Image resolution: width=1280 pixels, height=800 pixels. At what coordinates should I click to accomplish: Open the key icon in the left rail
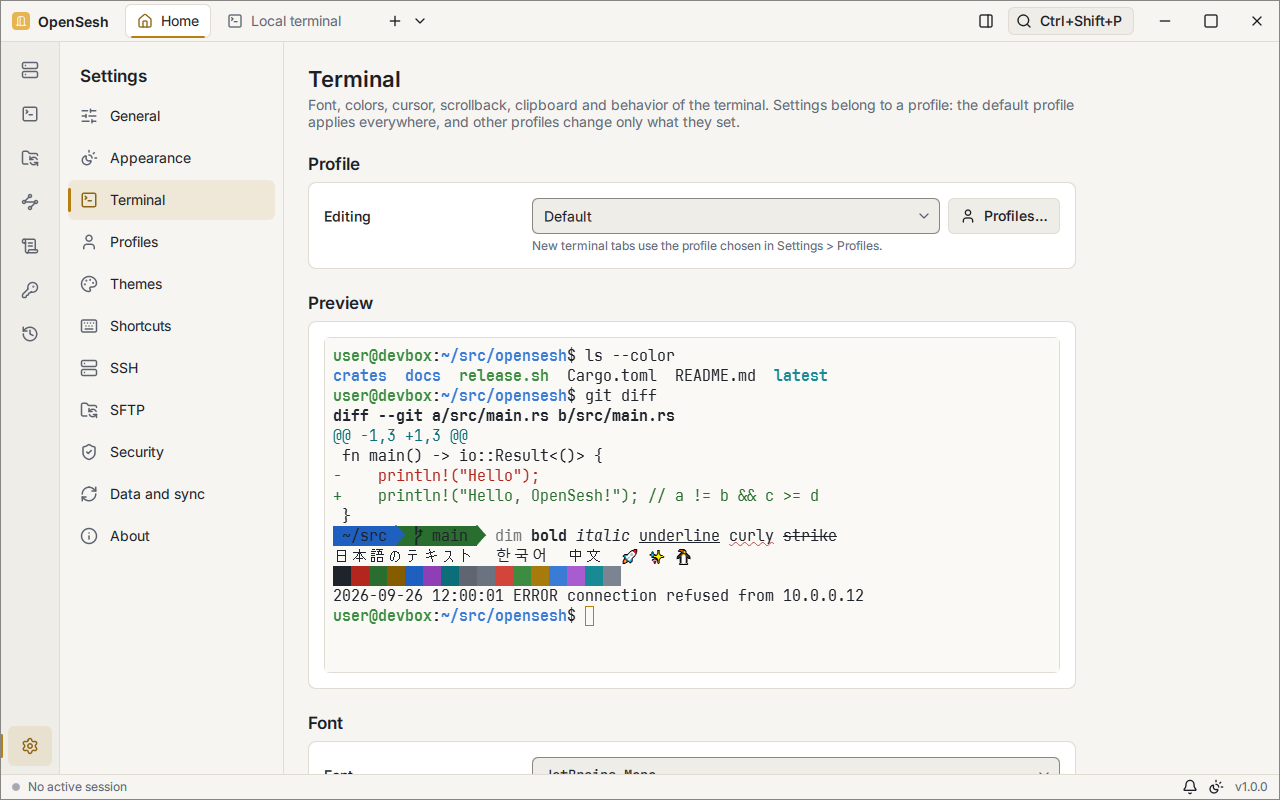pyautogui.click(x=30, y=290)
